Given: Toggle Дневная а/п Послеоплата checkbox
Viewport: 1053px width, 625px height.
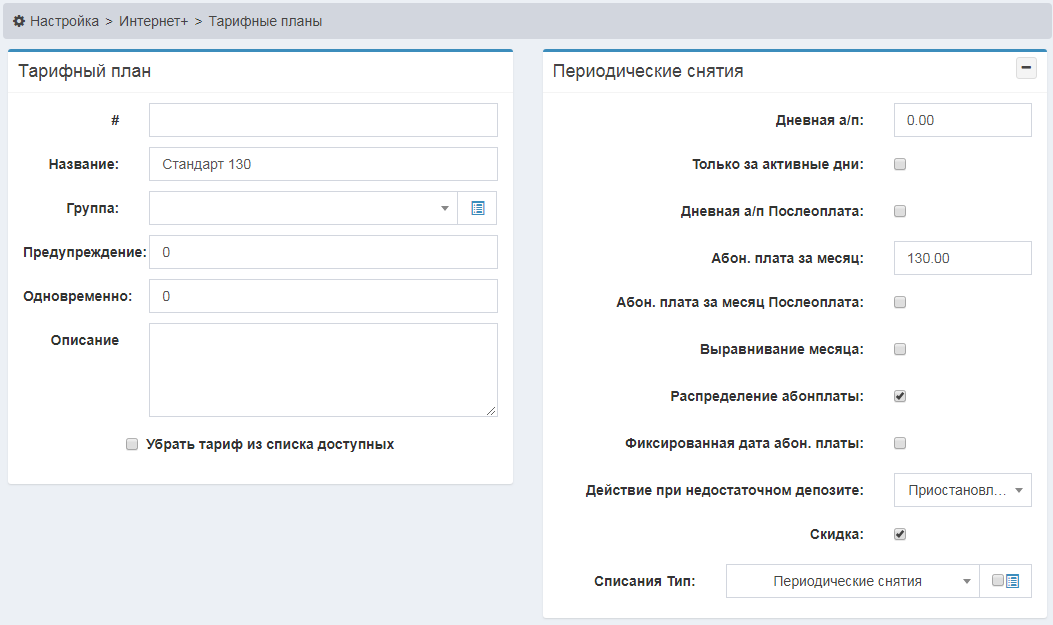Looking at the screenshot, I should [x=900, y=211].
